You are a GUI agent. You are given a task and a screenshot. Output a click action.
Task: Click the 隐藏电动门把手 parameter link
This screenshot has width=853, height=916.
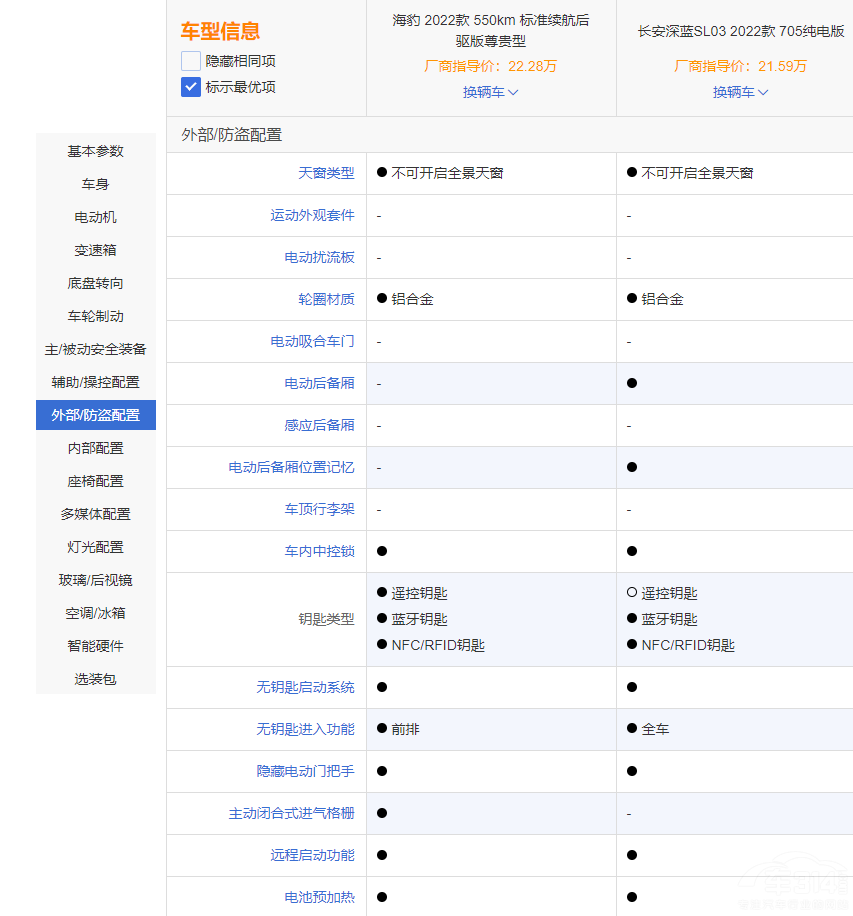click(x=305, y=771)
